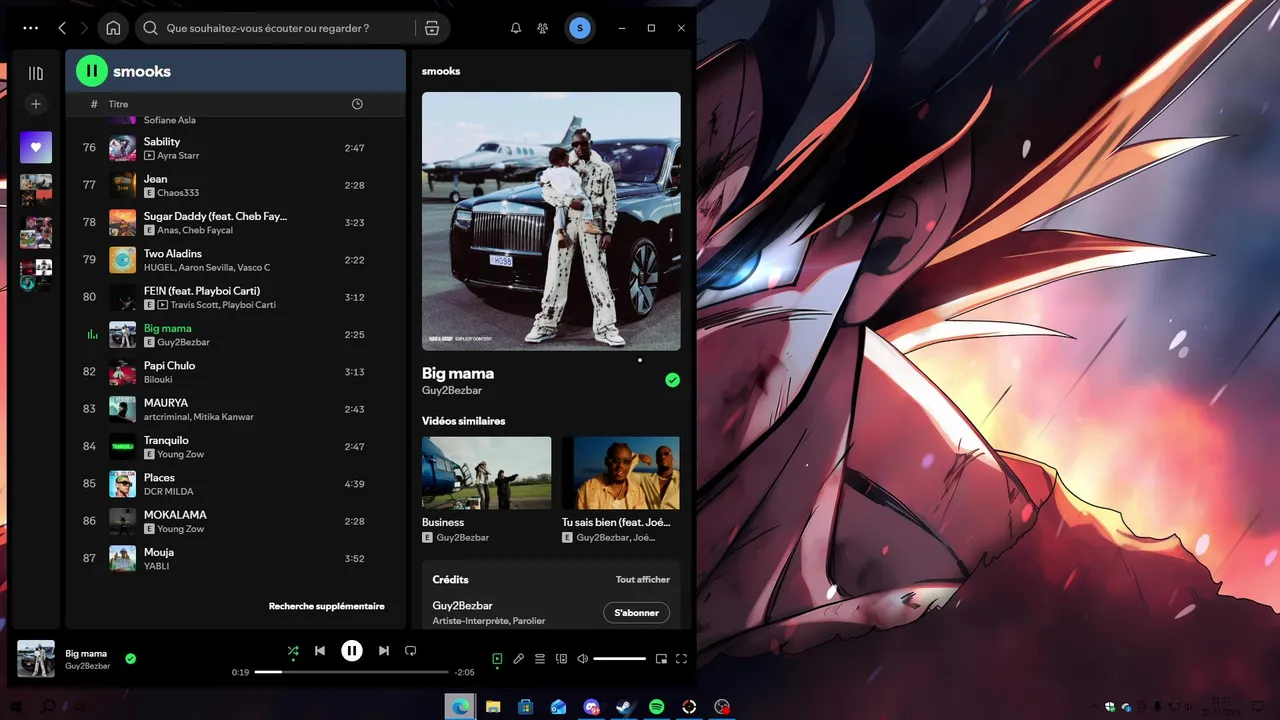1280x720 pixels.
Task: Open Microsoft Store from the taskbar
Action: pos(526,706)
